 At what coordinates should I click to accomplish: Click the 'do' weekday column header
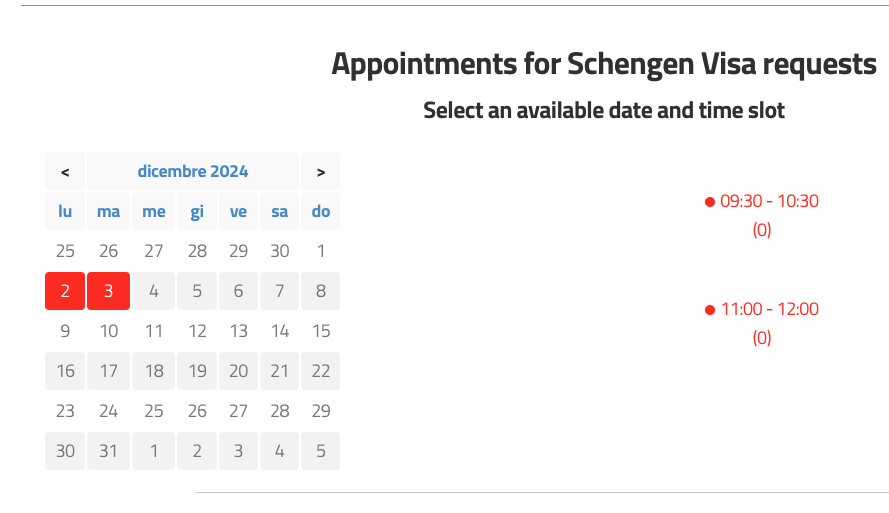tap(321, 211)
